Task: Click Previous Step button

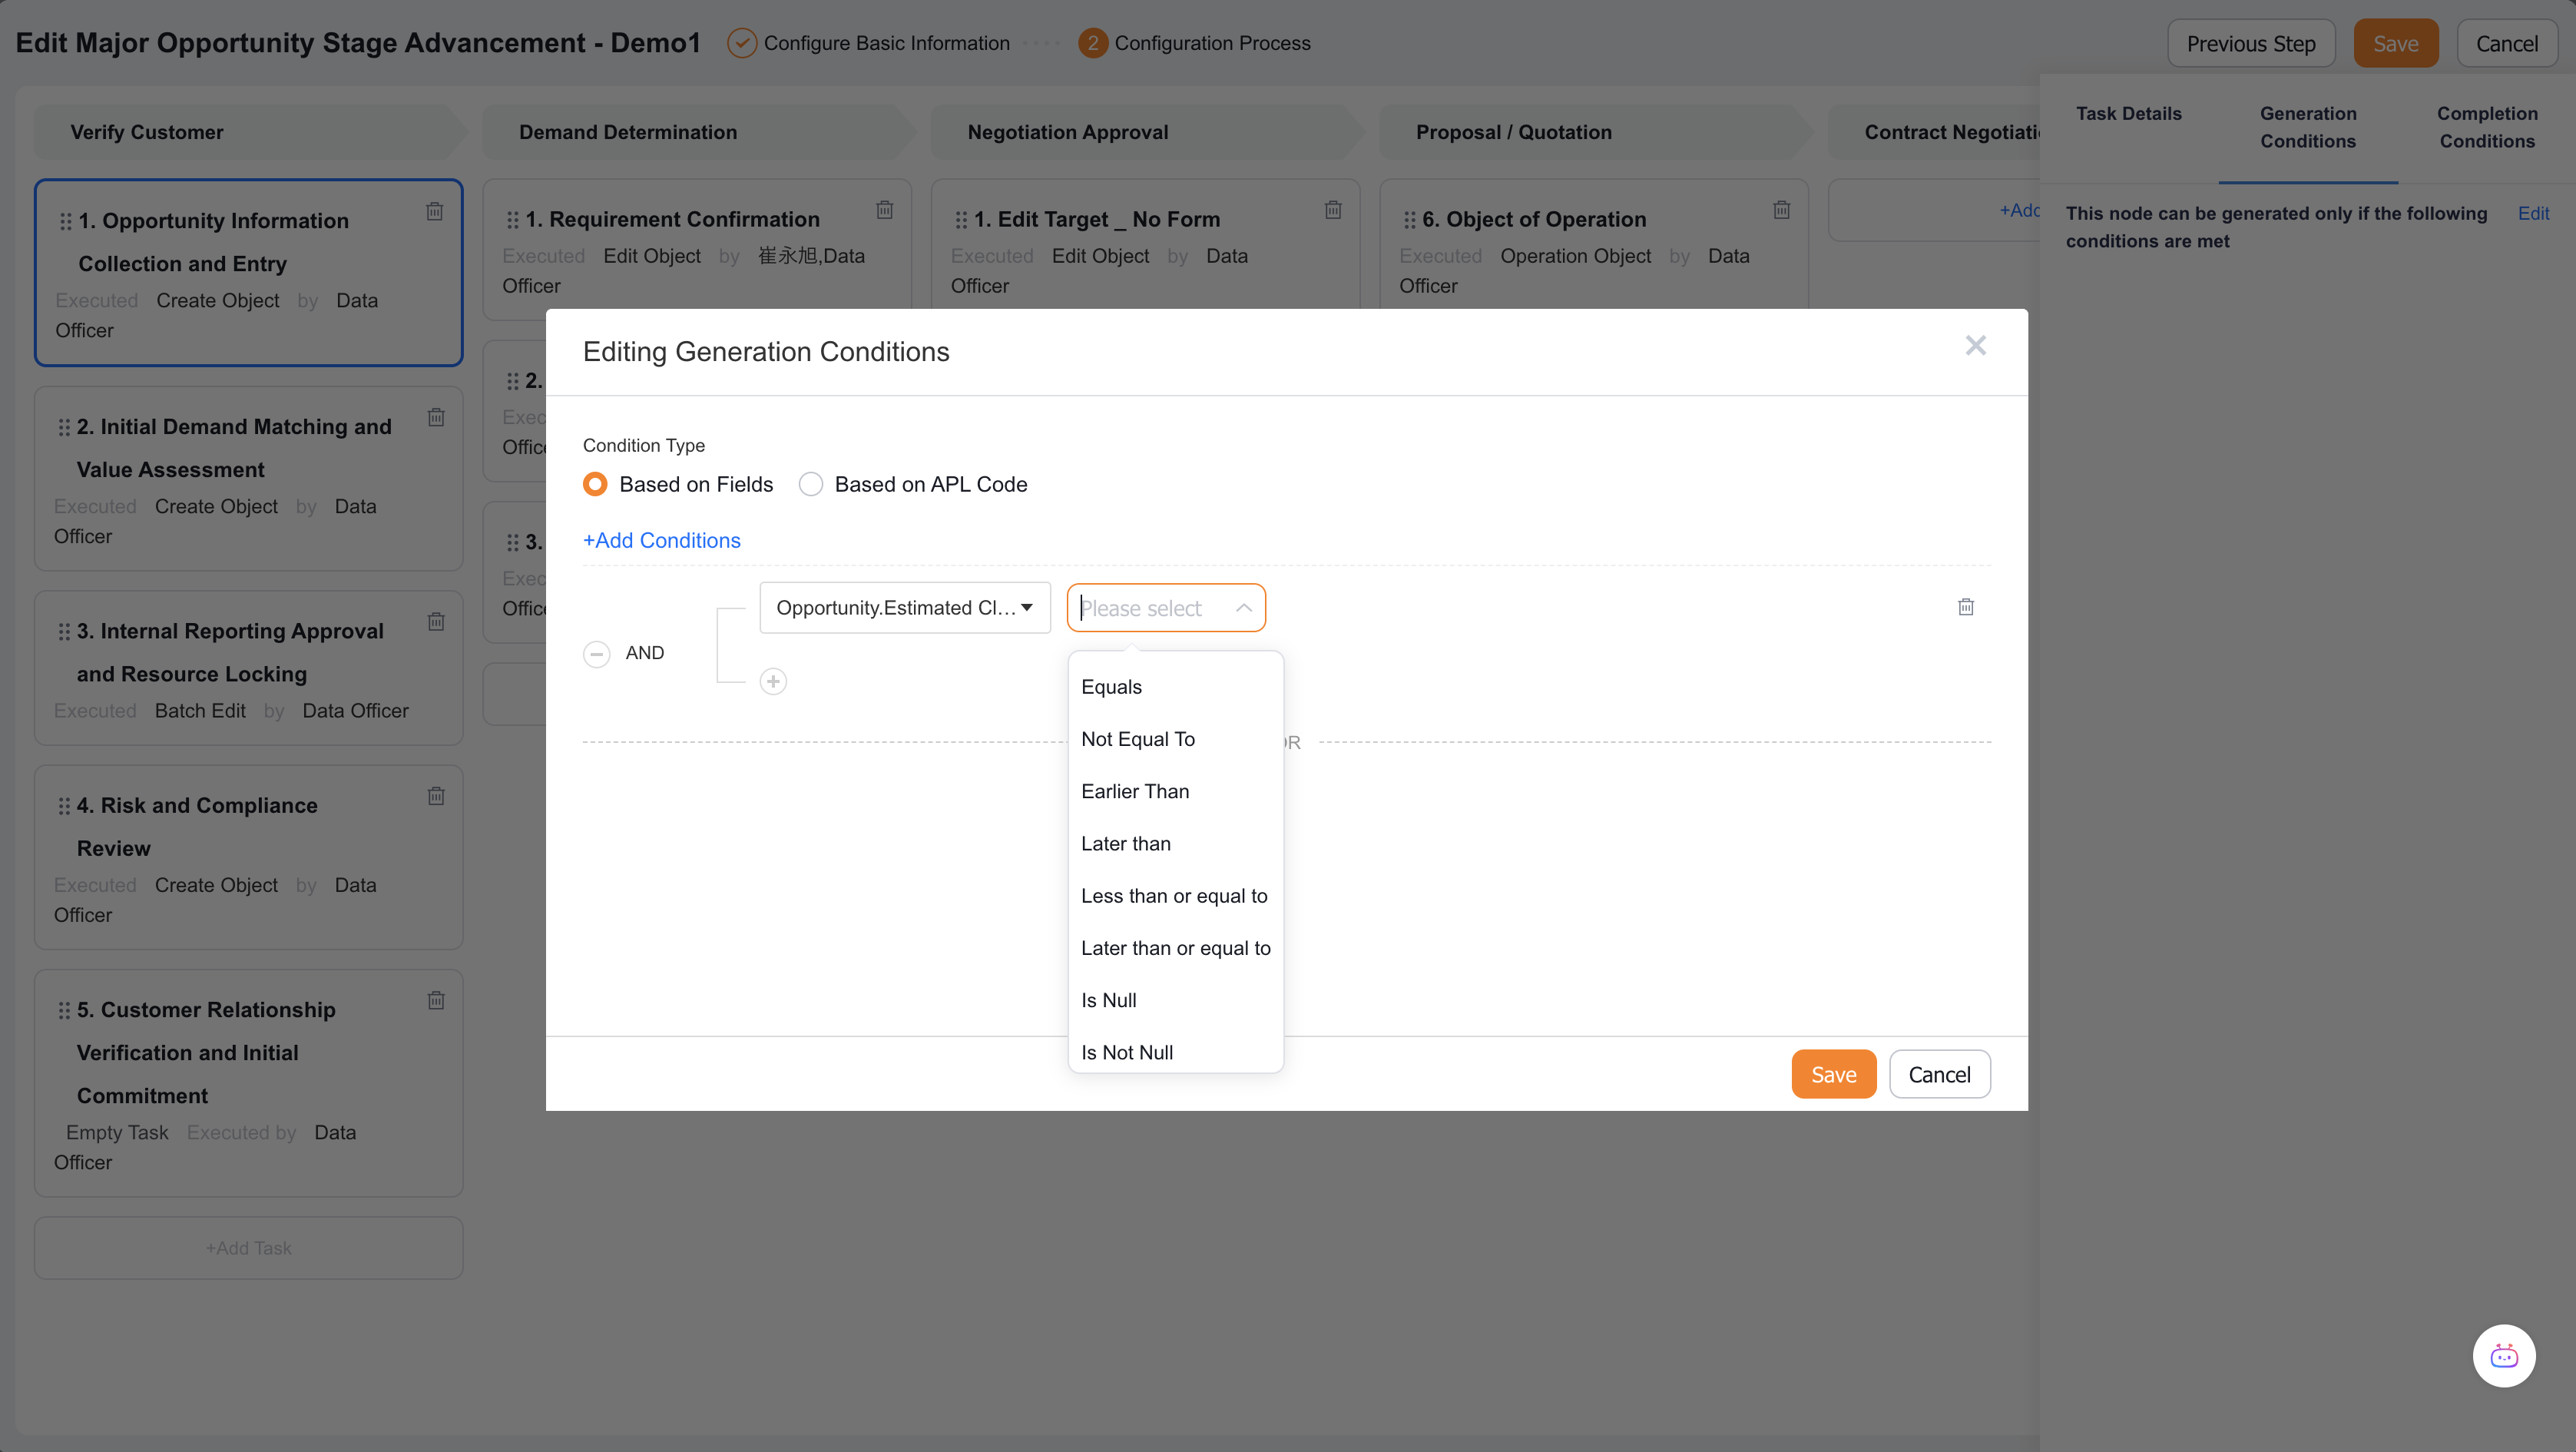Action: (x=2250, y=44)
